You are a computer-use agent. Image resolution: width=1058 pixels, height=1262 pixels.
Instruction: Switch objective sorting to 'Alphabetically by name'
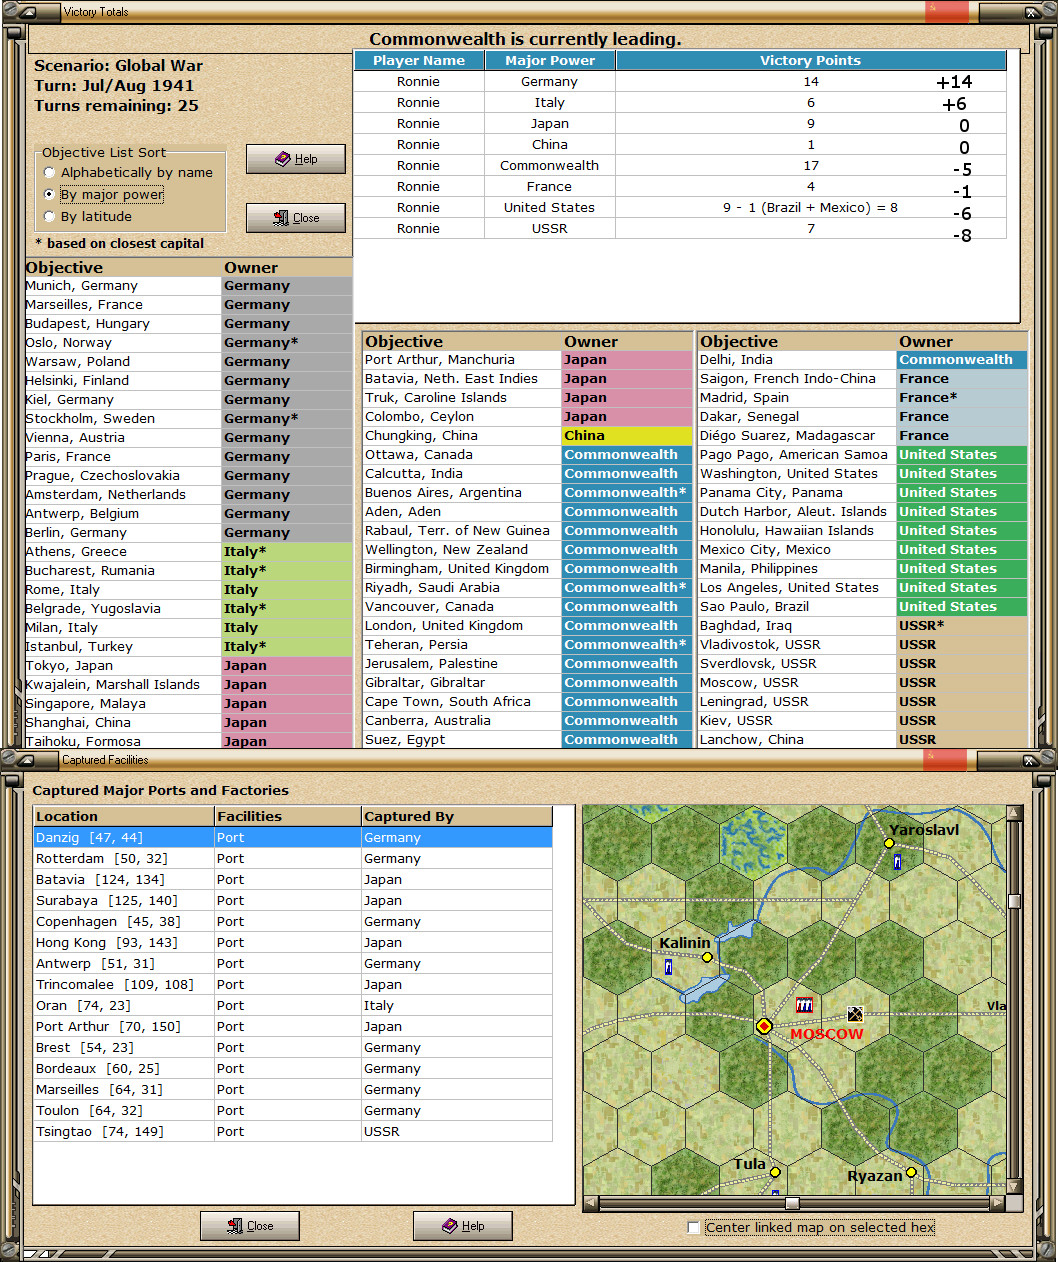[x=49, y=172]
